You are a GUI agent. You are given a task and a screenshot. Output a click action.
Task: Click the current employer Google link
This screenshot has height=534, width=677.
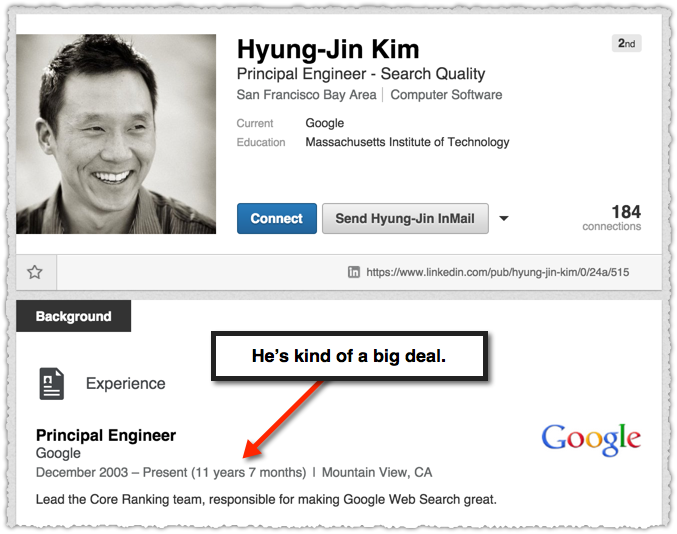(325, 123)
